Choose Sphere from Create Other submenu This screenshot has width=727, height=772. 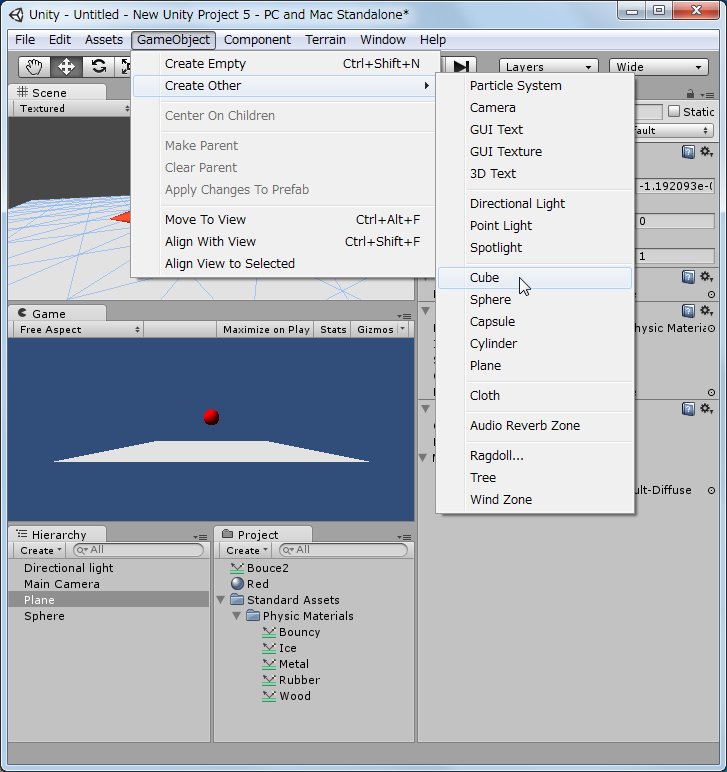coord(535,300)
